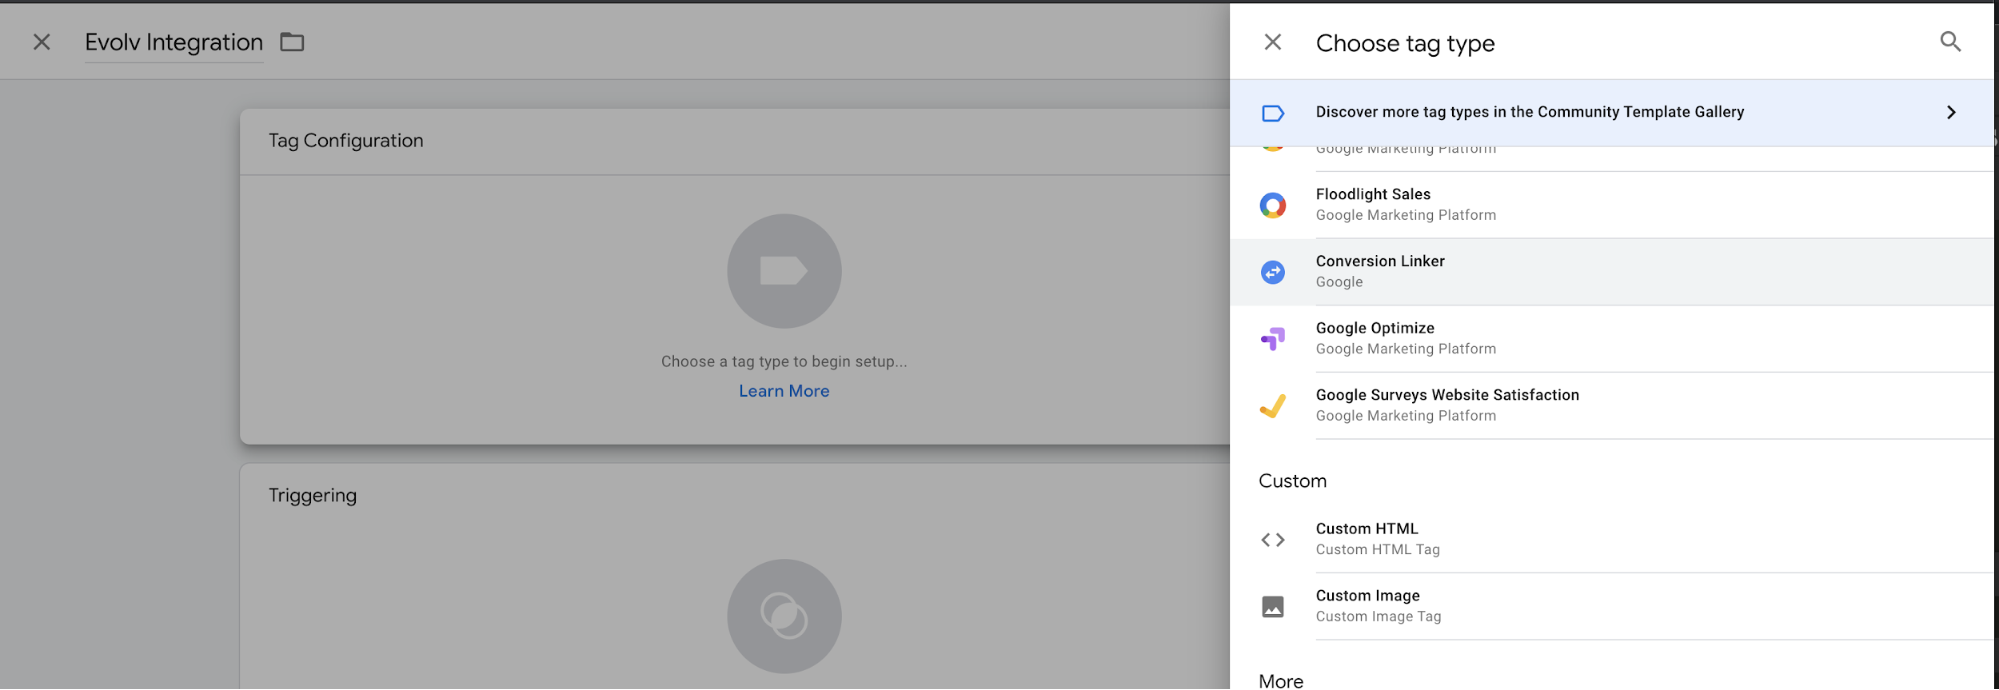This screenshot has height=690, width=1999.
Task: Click the Conversion Linker icon
Action: click(x=1273, y=272)
